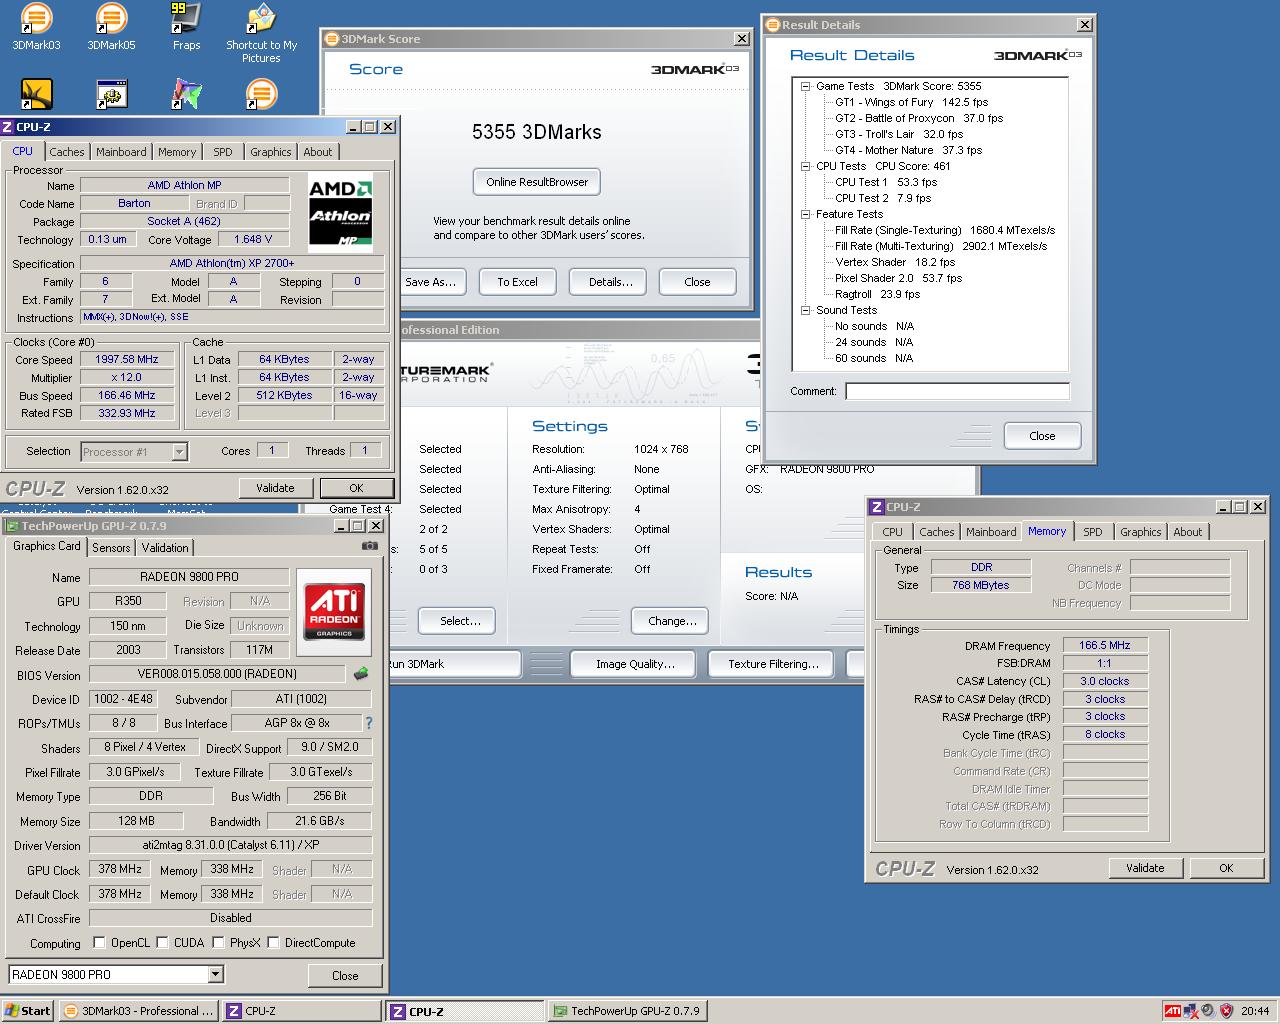Open the RADEON 9800 PRO card dropdown
The image size is (1280, 1024).
click(x=215, y=974)
